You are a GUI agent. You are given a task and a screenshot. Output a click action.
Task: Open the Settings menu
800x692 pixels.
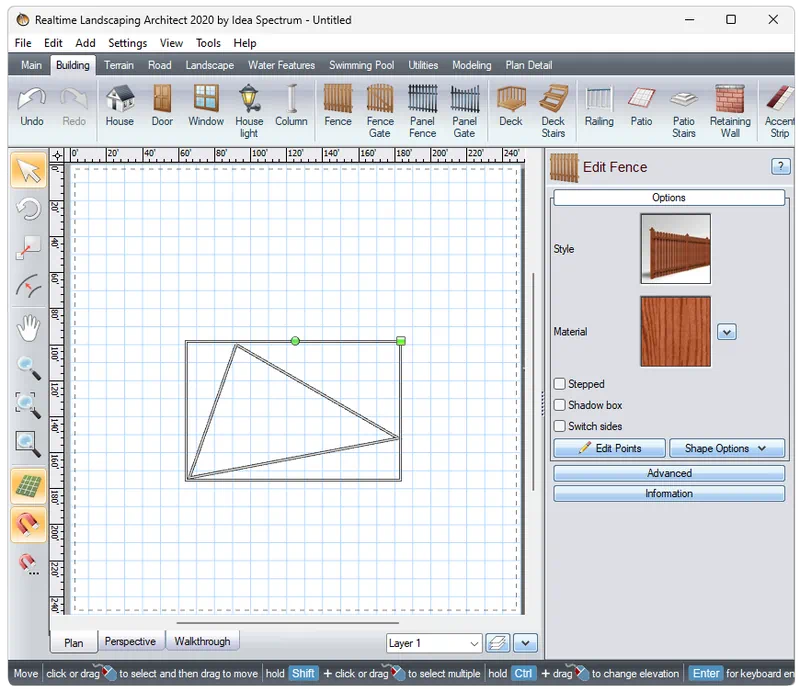128,43
